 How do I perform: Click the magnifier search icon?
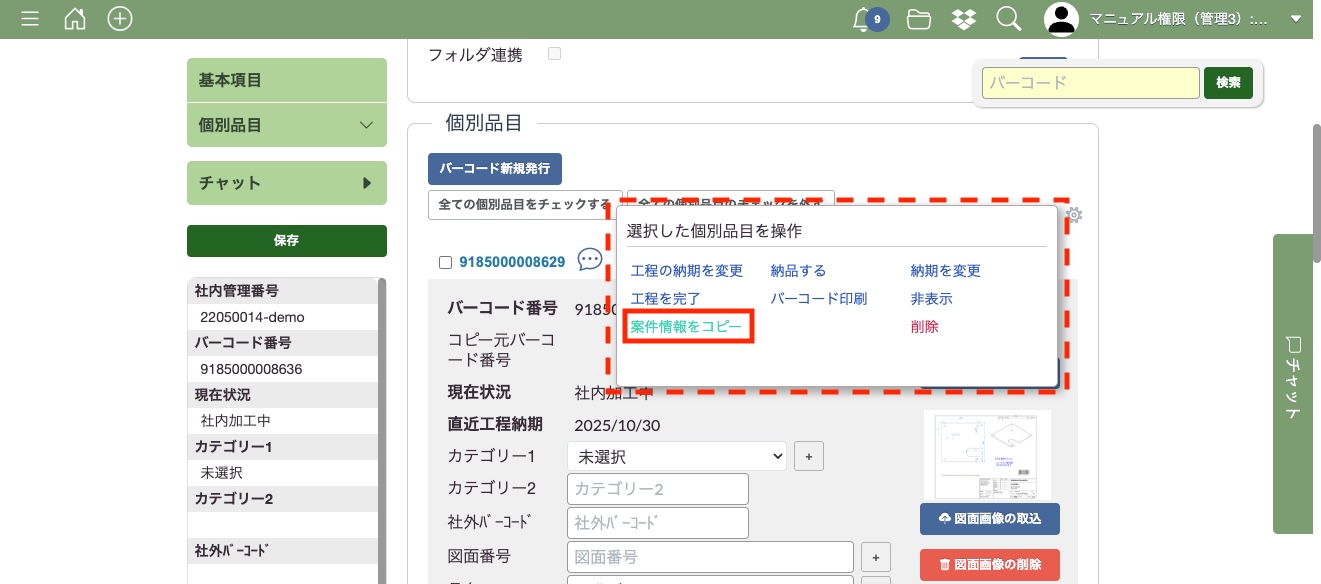coord(1008,19)
